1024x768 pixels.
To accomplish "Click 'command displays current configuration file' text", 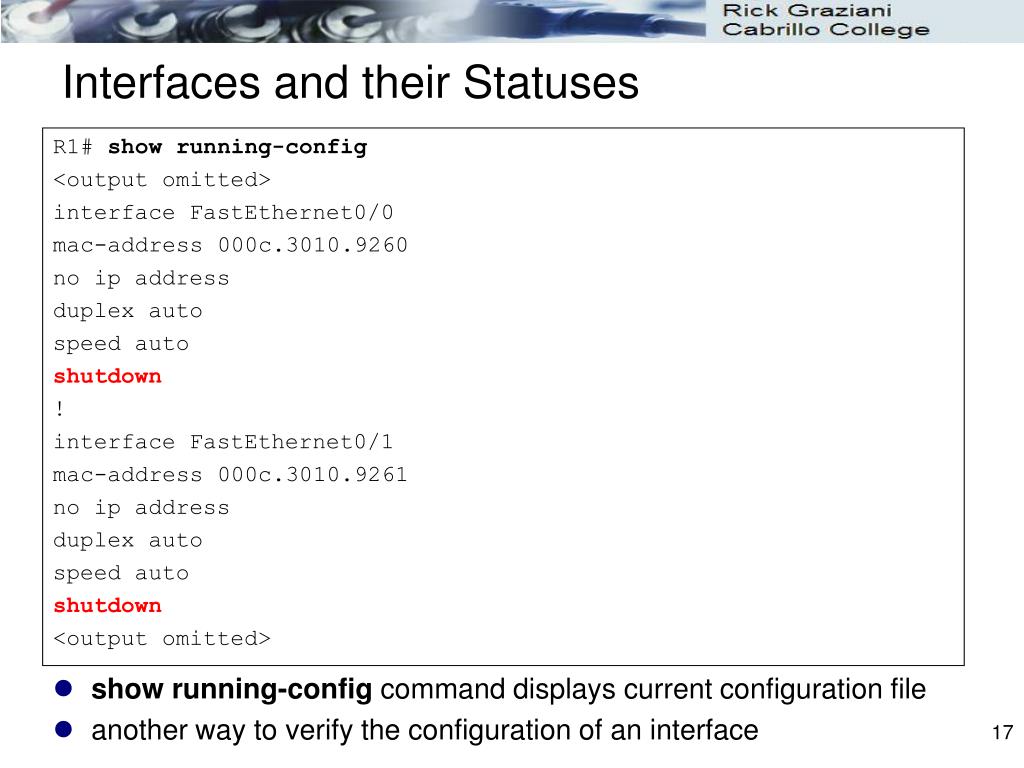I will coord(653,690).
